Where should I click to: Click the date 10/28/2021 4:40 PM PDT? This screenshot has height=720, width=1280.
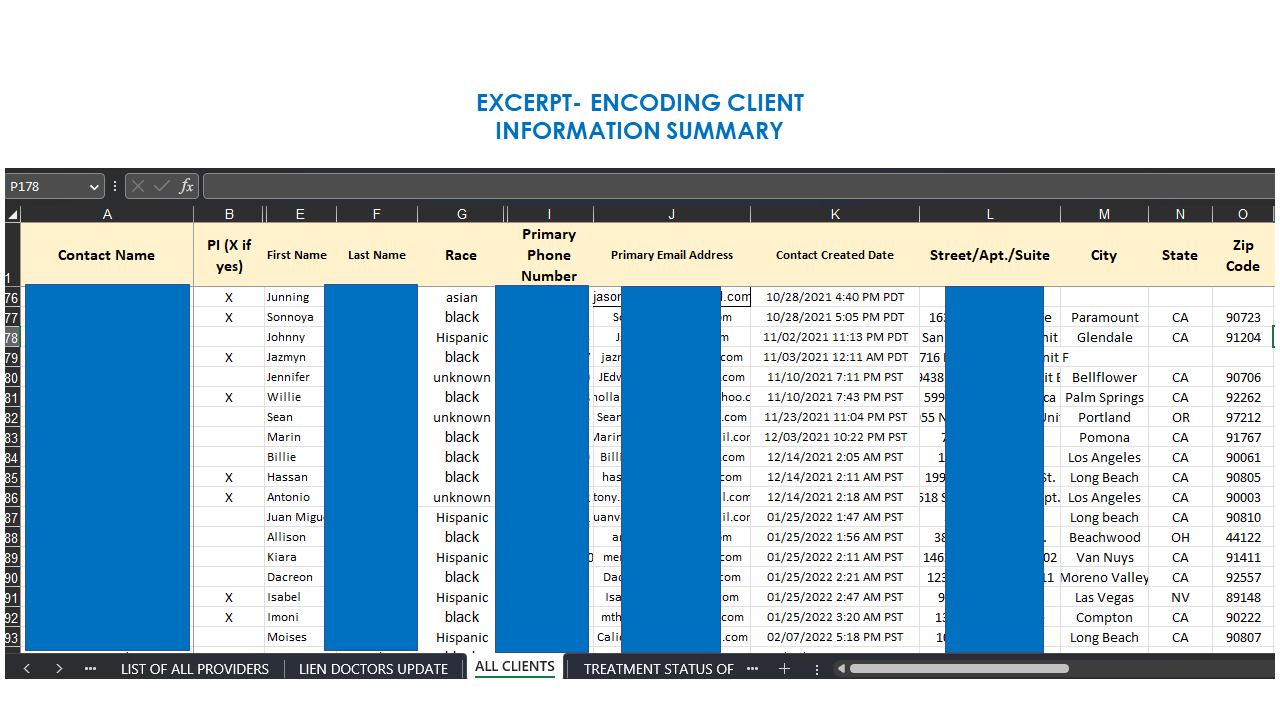[835, 297]
